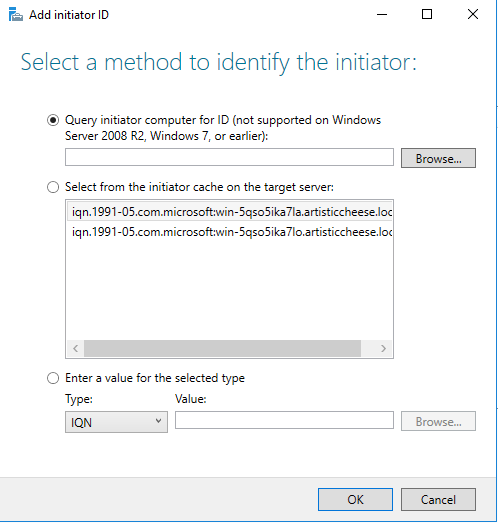Screen dimensions: 498x523
Task: Close the Add initiator ID dialog
Action: pos(473,14)
